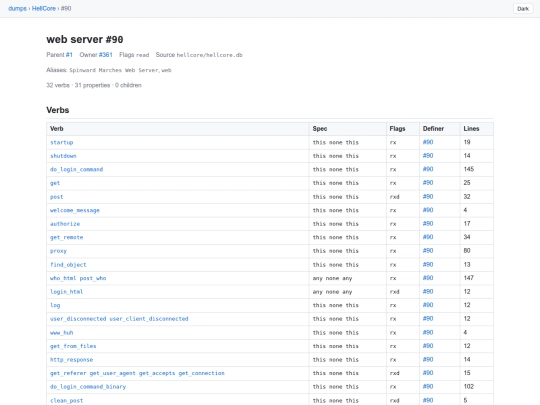Click lines value 102 in do_login_command_binary row
This screenshot has height=405, width=540.
point(469,386)
